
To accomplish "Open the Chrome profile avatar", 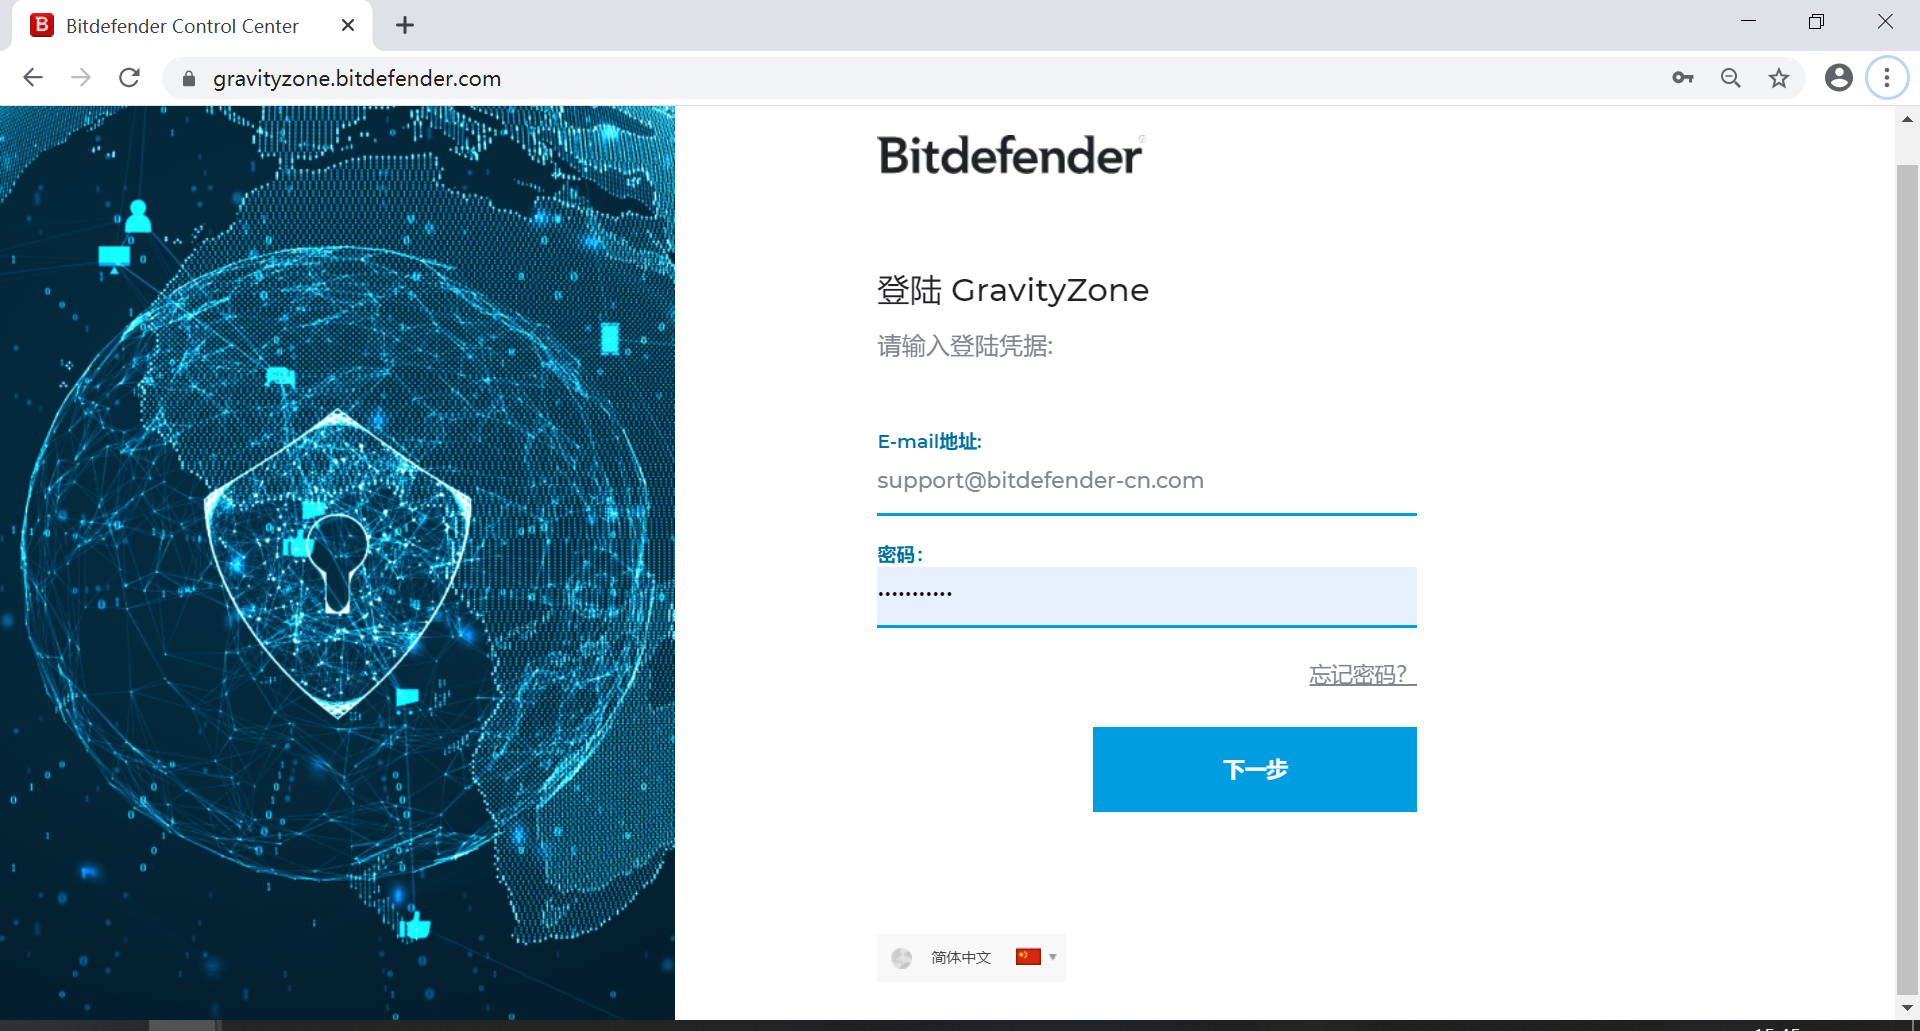I will point(1839,78).
